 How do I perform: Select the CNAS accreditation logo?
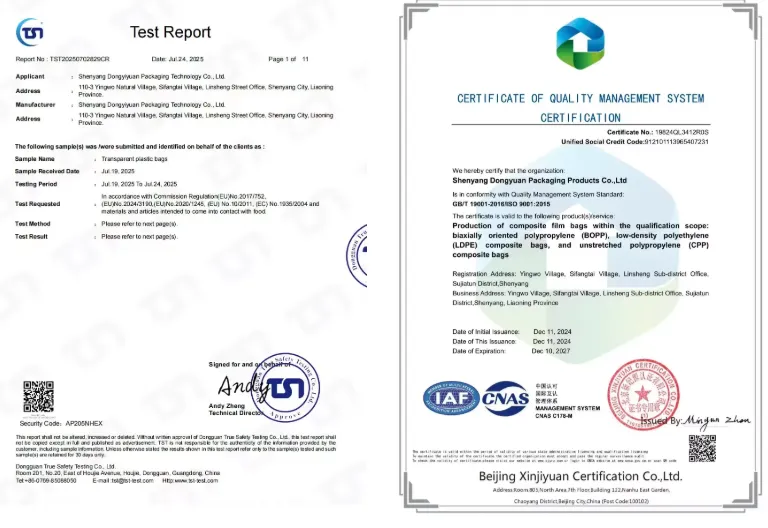point(506,399)
